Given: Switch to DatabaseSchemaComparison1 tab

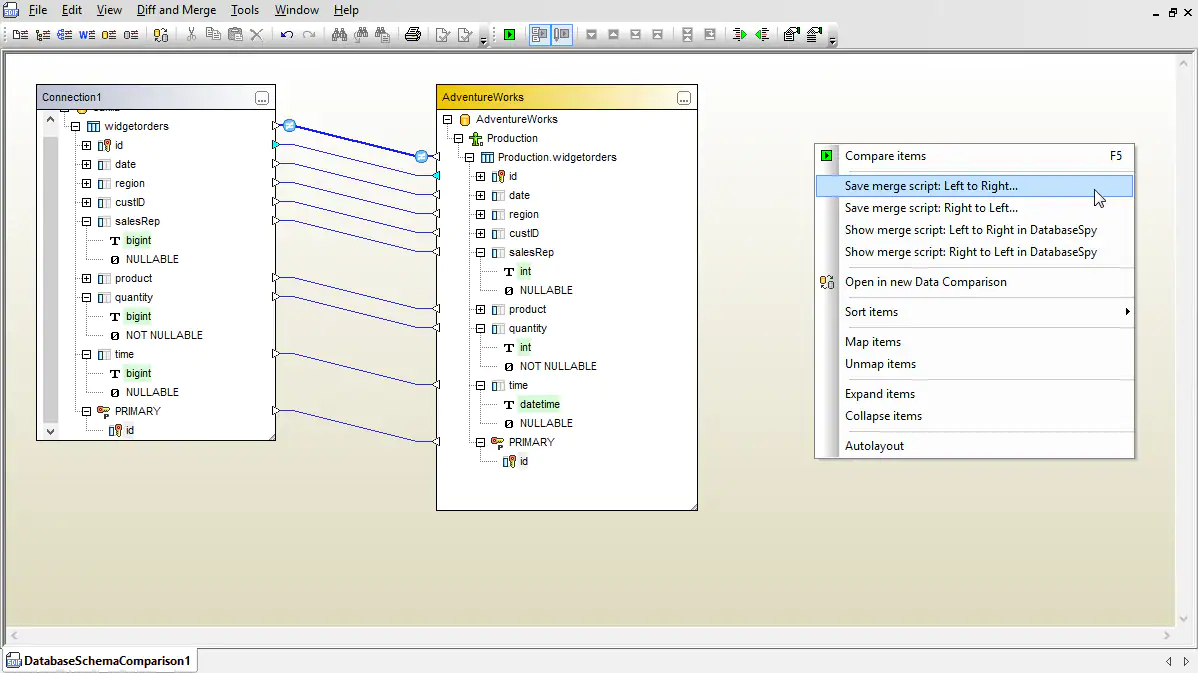Looking at the screenshot, I should 106,661.
